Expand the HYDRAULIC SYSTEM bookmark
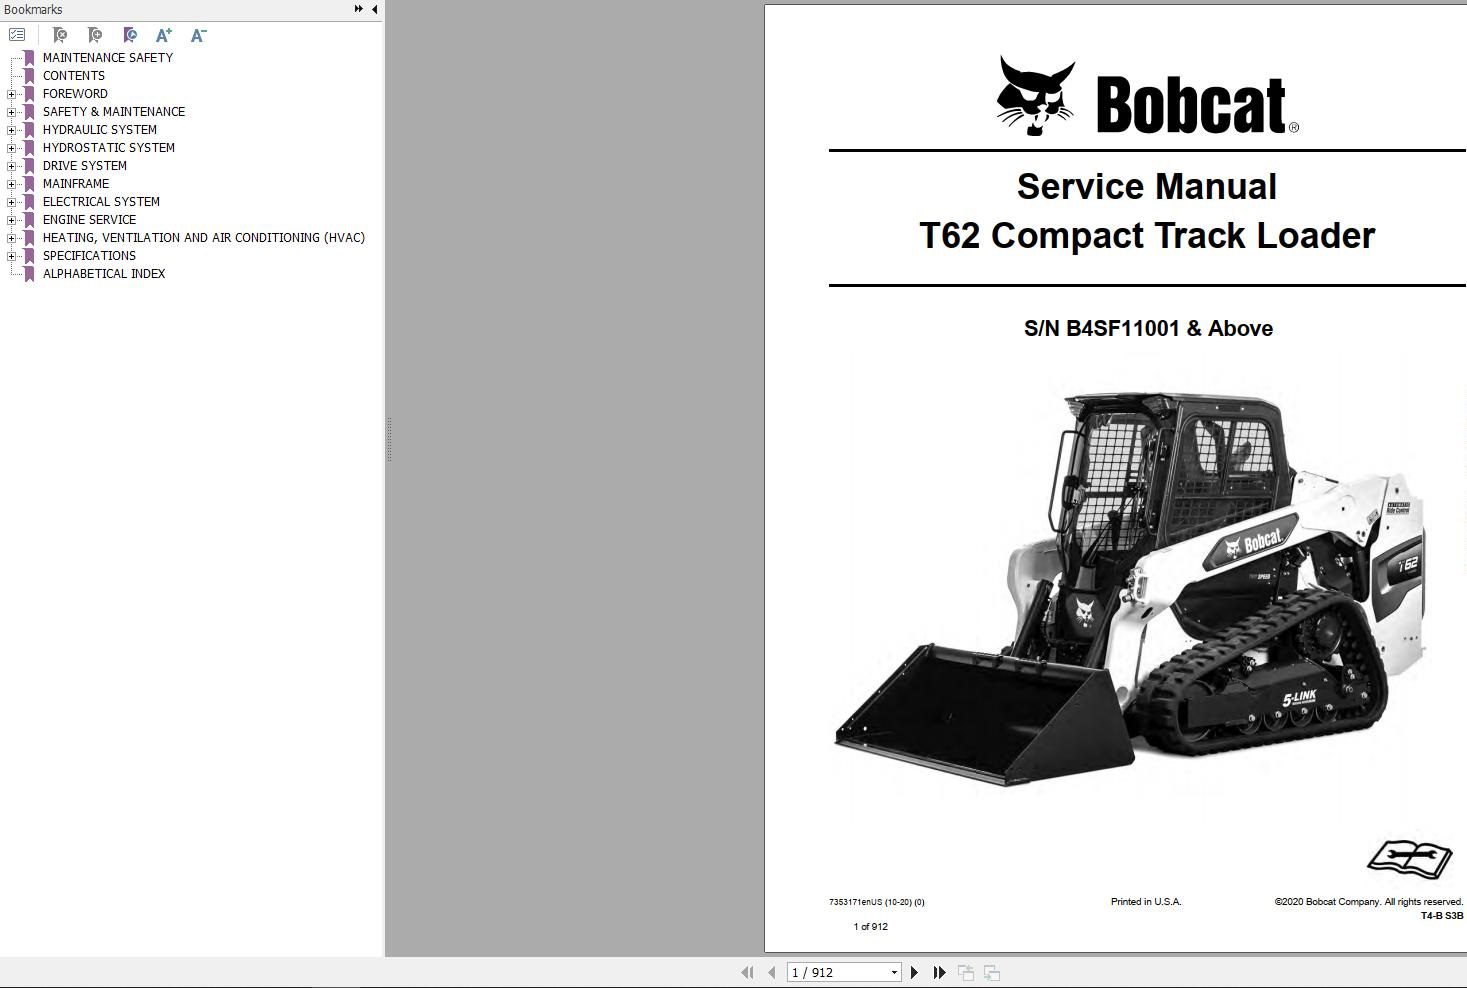This screenshot has width=1467, height=988. (10, 129)
